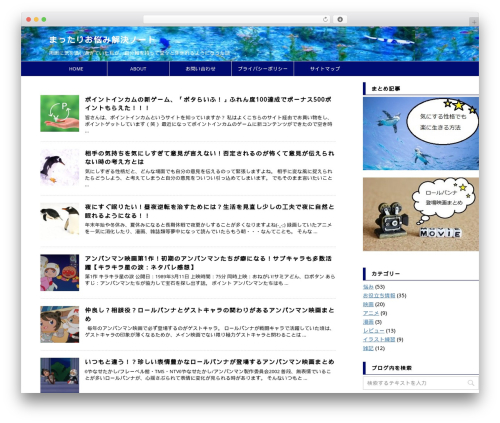Open the ABOUT menu item
Viewport: 500px width, 423px height.
pyautogui.click(x=138, y=69)
